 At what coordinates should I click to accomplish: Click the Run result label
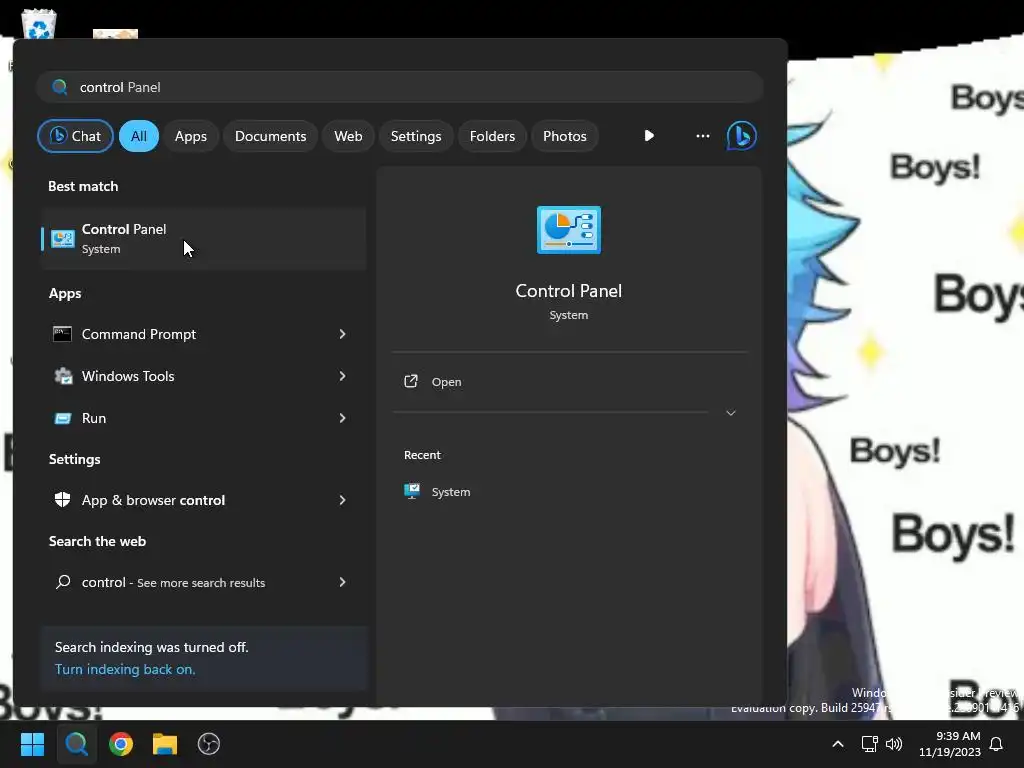tap(93, 418)
